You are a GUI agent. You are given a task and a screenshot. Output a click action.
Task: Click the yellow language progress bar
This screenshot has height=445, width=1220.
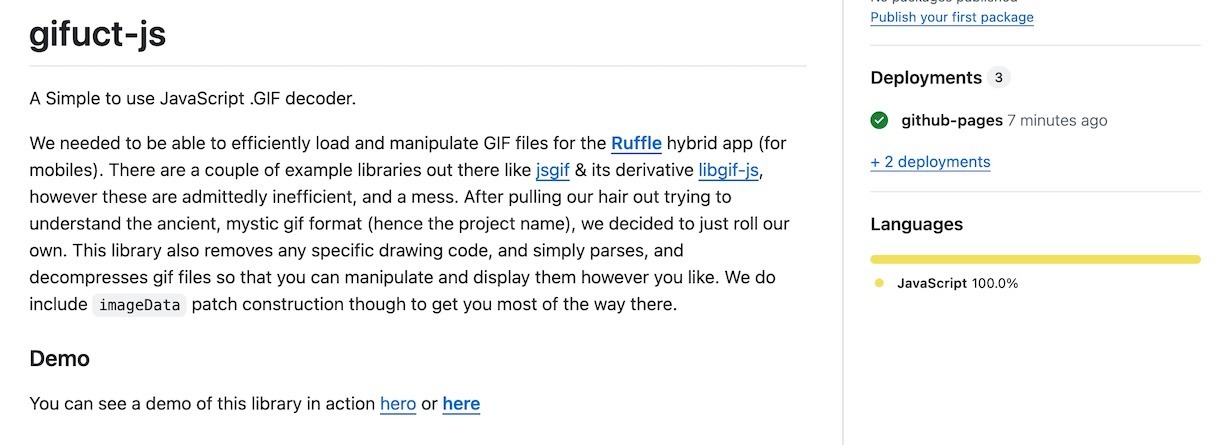point(1035,259)
